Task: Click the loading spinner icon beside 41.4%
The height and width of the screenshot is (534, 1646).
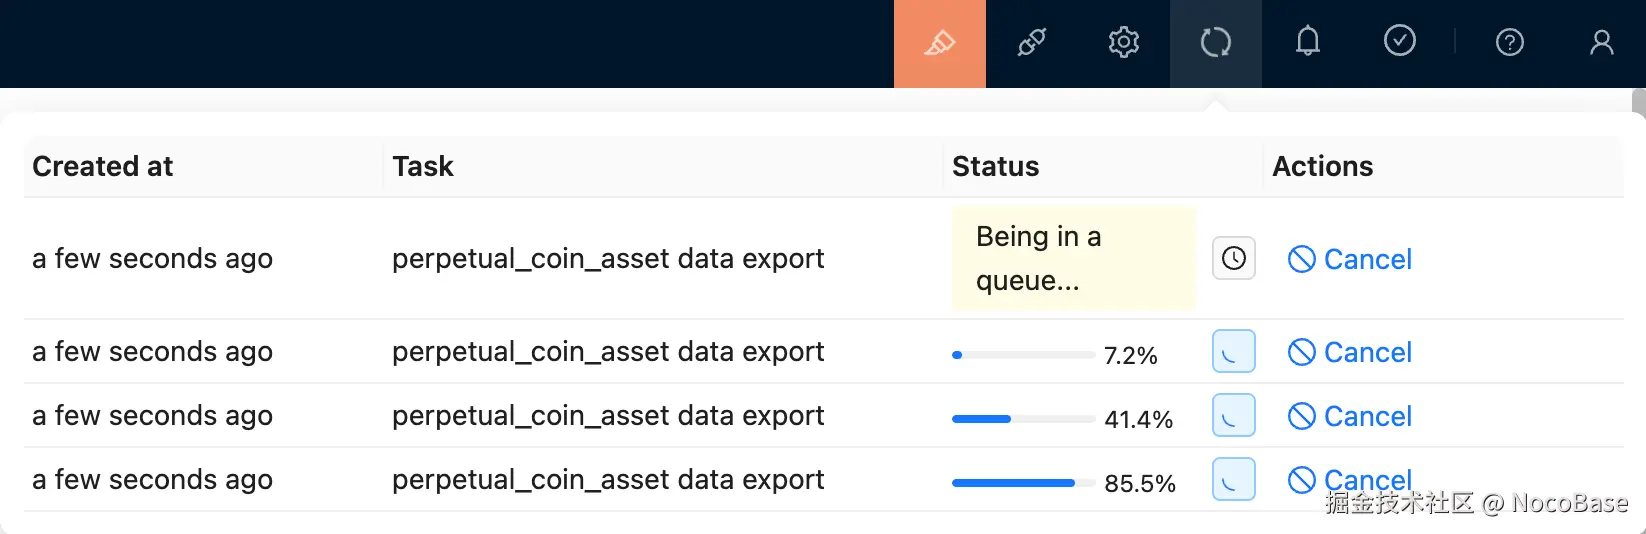Action: coord(1234,416)
